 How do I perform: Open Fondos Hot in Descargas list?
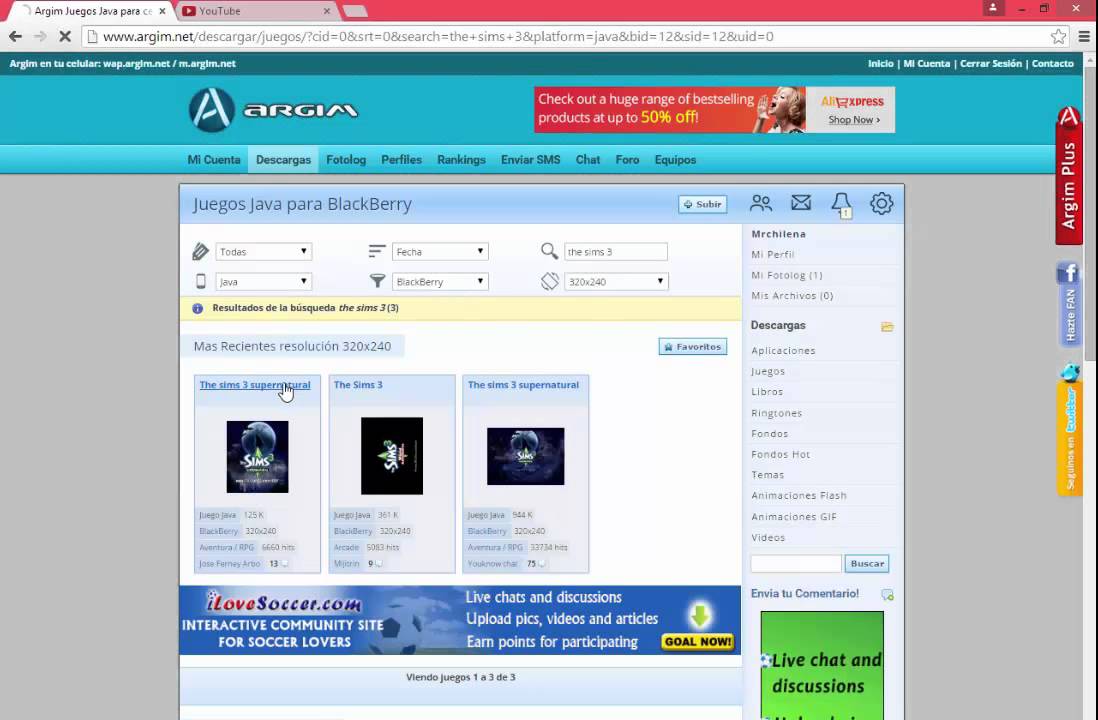pyautogui.click(x=780, y=454)
